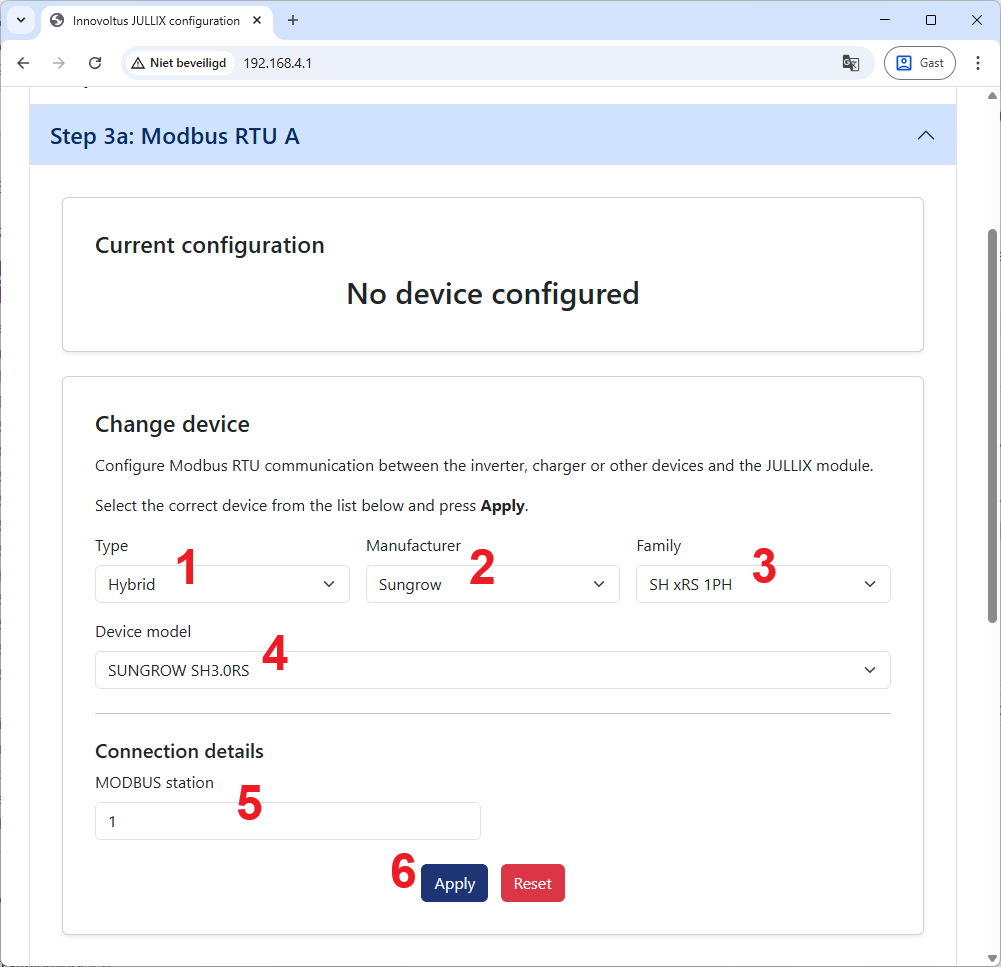The width and height of the screenshot is (1001, 967).
Task: Collapse the Step 3a Modbus RTU A section
Action: pyautogui.click(x=925, y=136)
